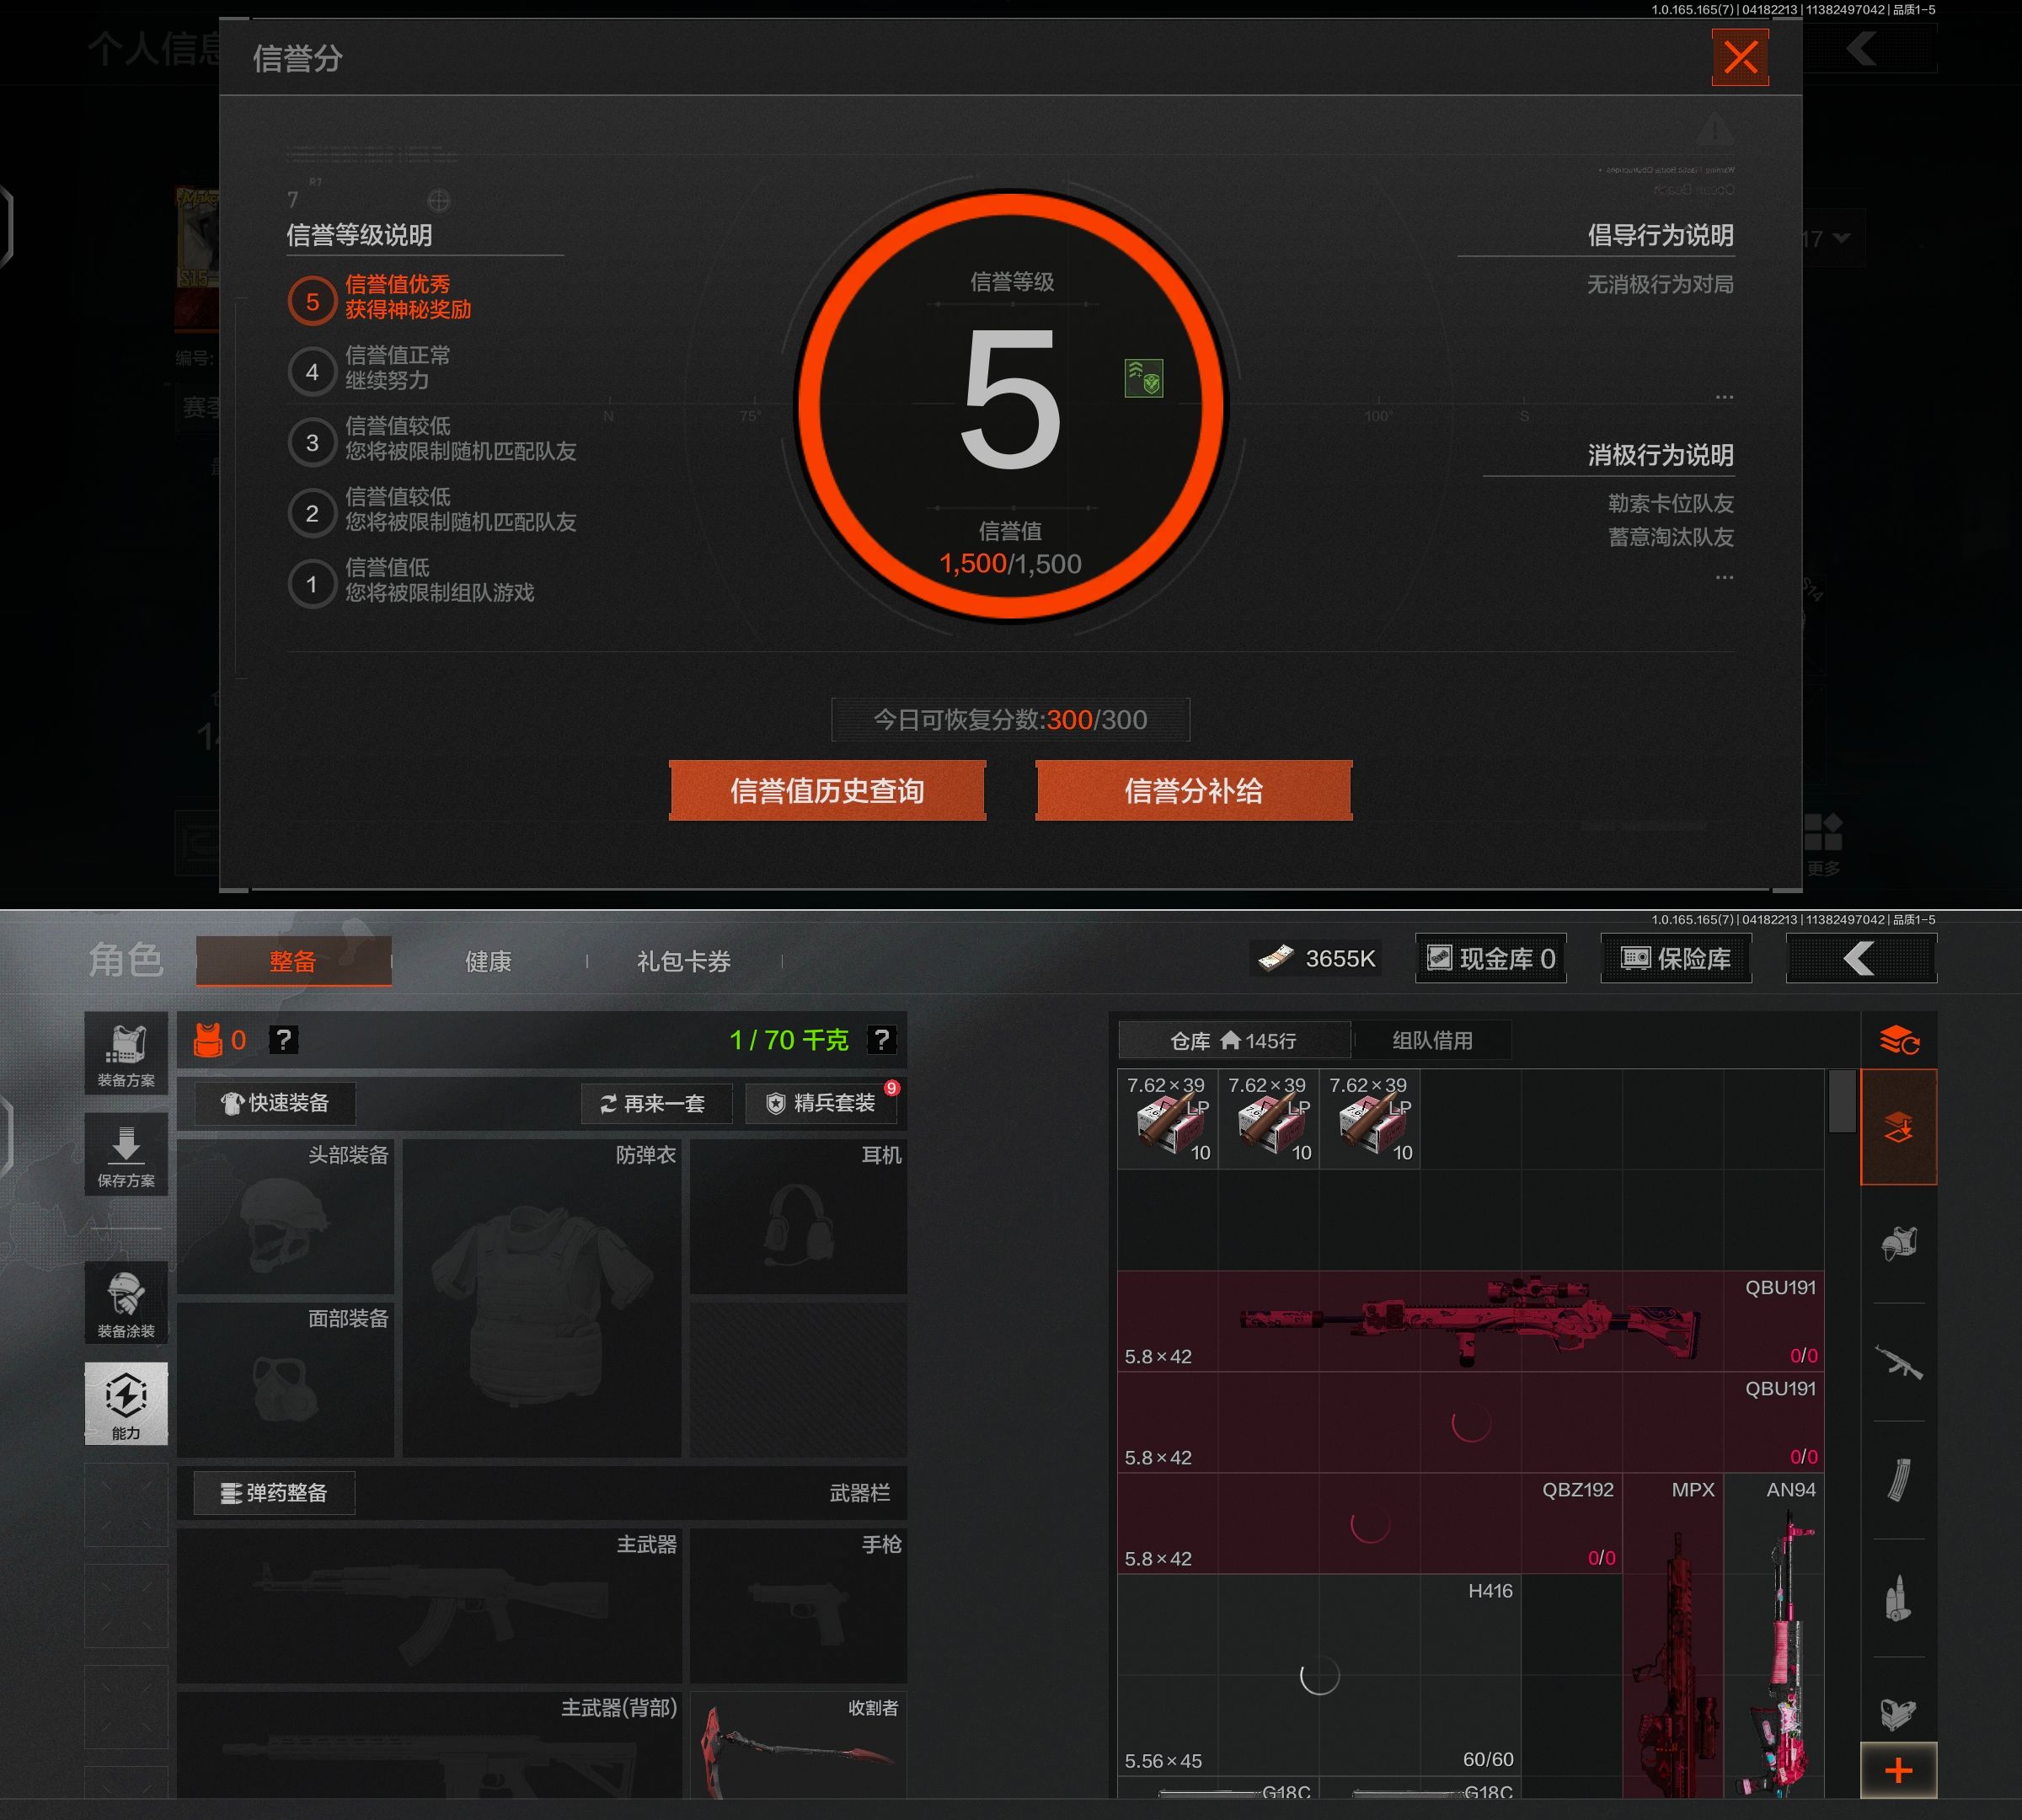Image resolution: width=2022 pixels, height=1820 pixels.
Task: Open the 保险库 safe button
Action: coord(1676,959)
